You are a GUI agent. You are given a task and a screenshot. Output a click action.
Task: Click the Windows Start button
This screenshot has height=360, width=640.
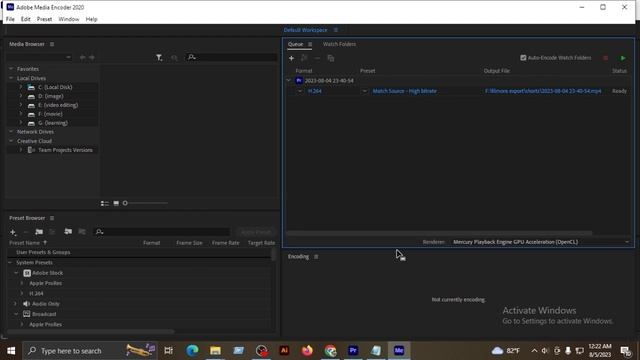tap(11, 351)
